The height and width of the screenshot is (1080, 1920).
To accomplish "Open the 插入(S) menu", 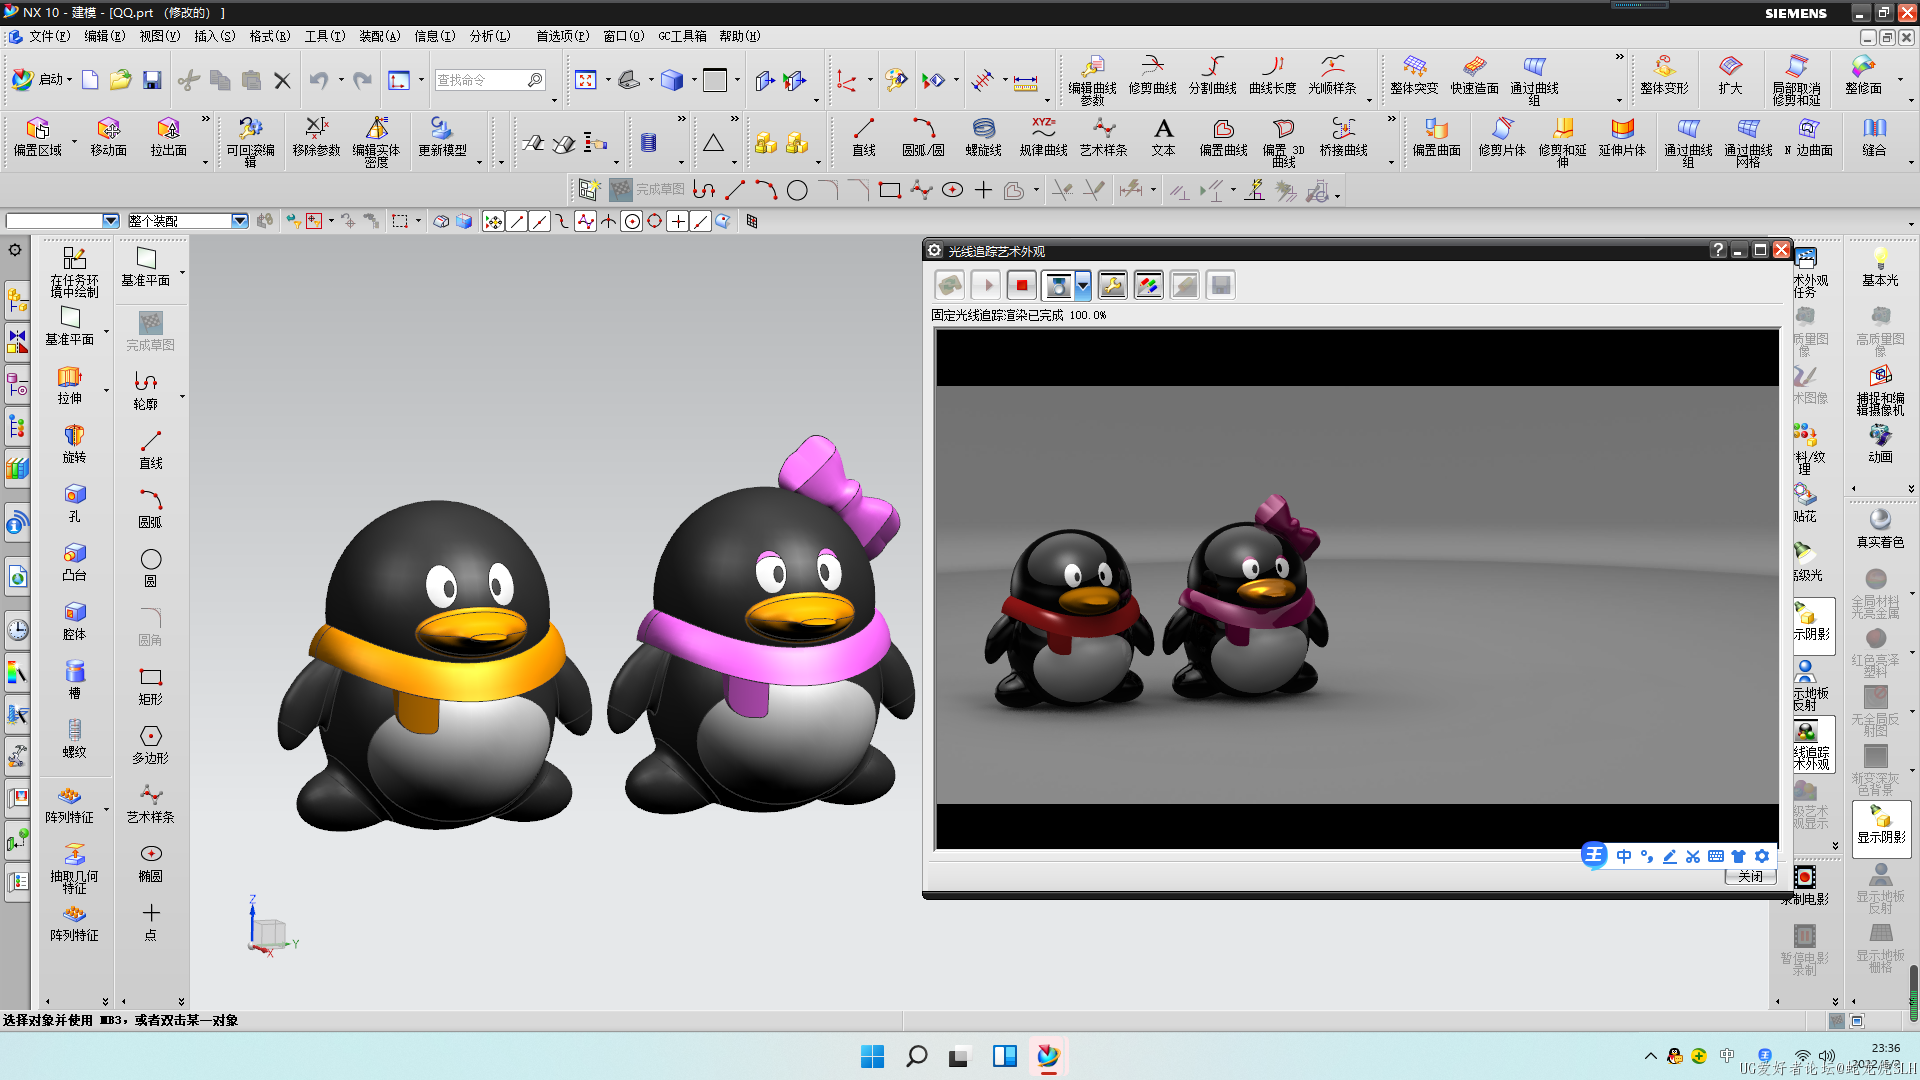I will [214, 36].
